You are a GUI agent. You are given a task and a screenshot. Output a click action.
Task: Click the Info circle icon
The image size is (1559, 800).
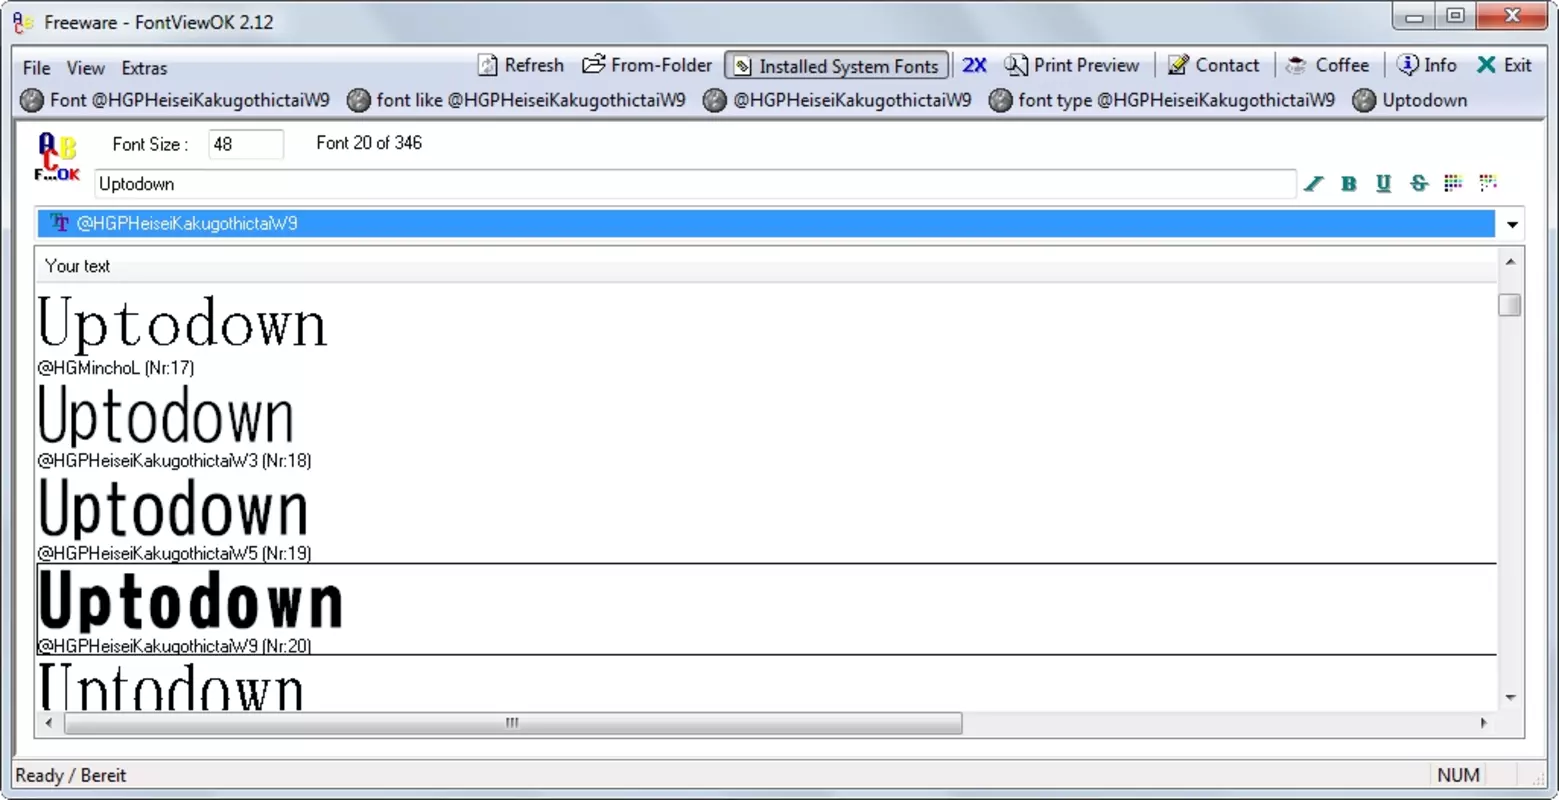click(1407, 65)
